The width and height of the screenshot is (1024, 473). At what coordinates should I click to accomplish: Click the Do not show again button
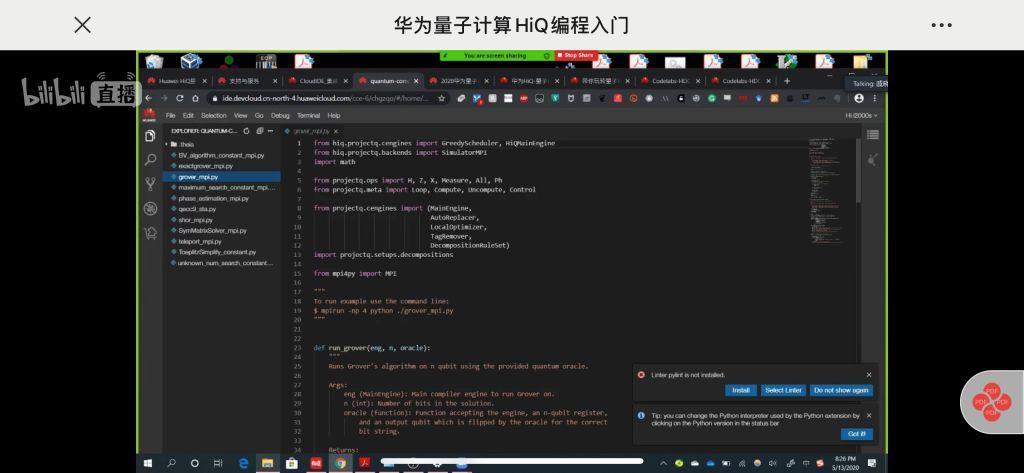[840, 390]
